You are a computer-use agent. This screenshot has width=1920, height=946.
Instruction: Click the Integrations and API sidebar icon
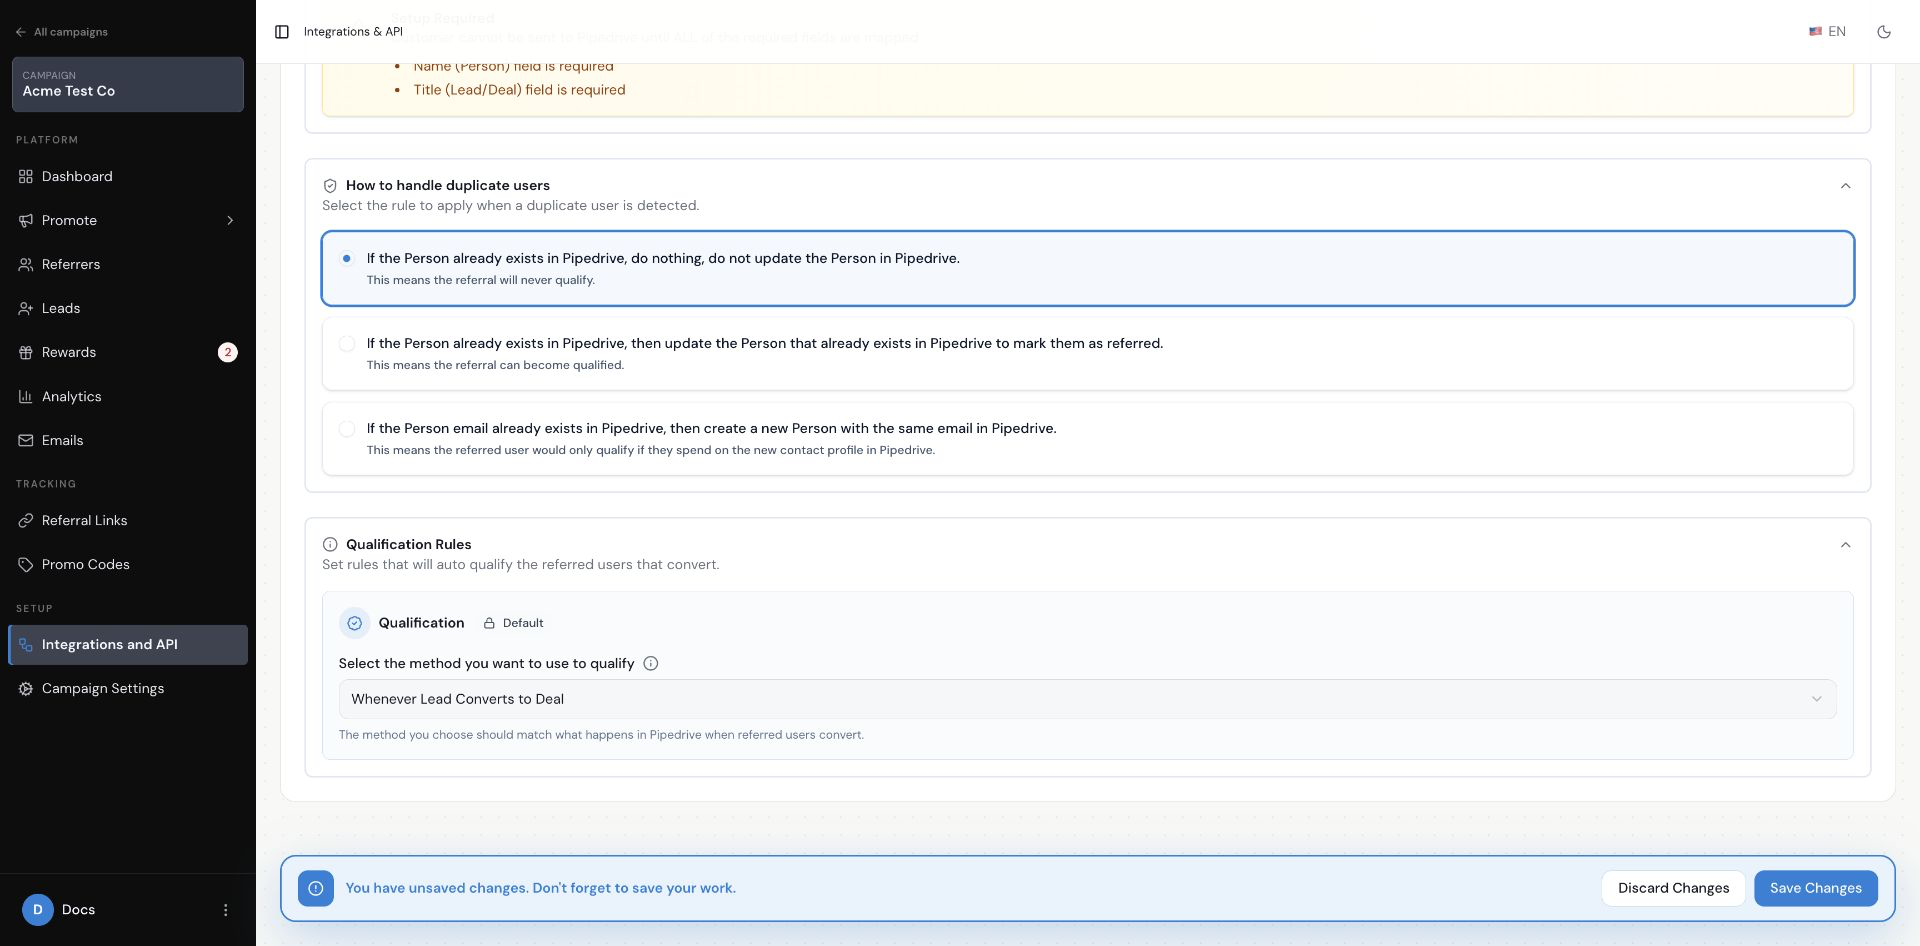pos(26,645)
